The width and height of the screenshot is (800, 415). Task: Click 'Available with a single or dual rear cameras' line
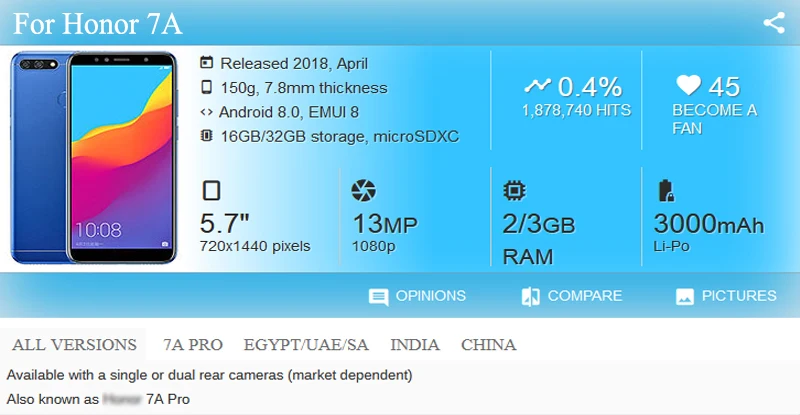point(209,375)
